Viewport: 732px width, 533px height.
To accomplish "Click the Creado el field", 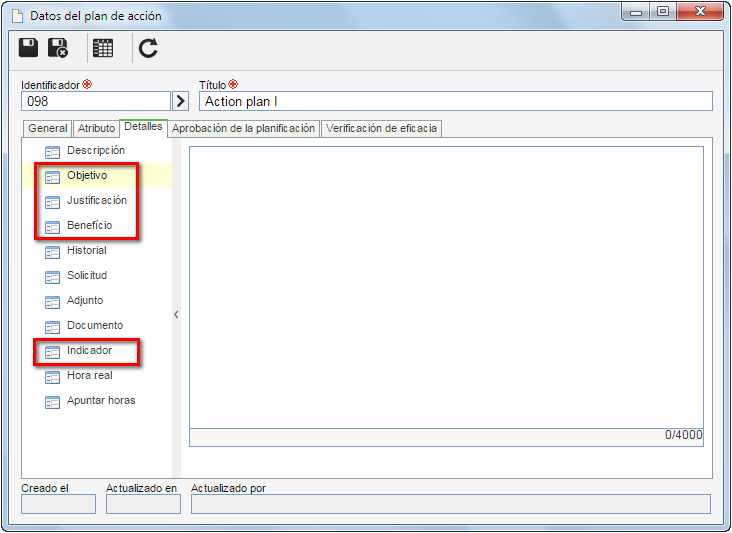I will [x=58, y=504].
